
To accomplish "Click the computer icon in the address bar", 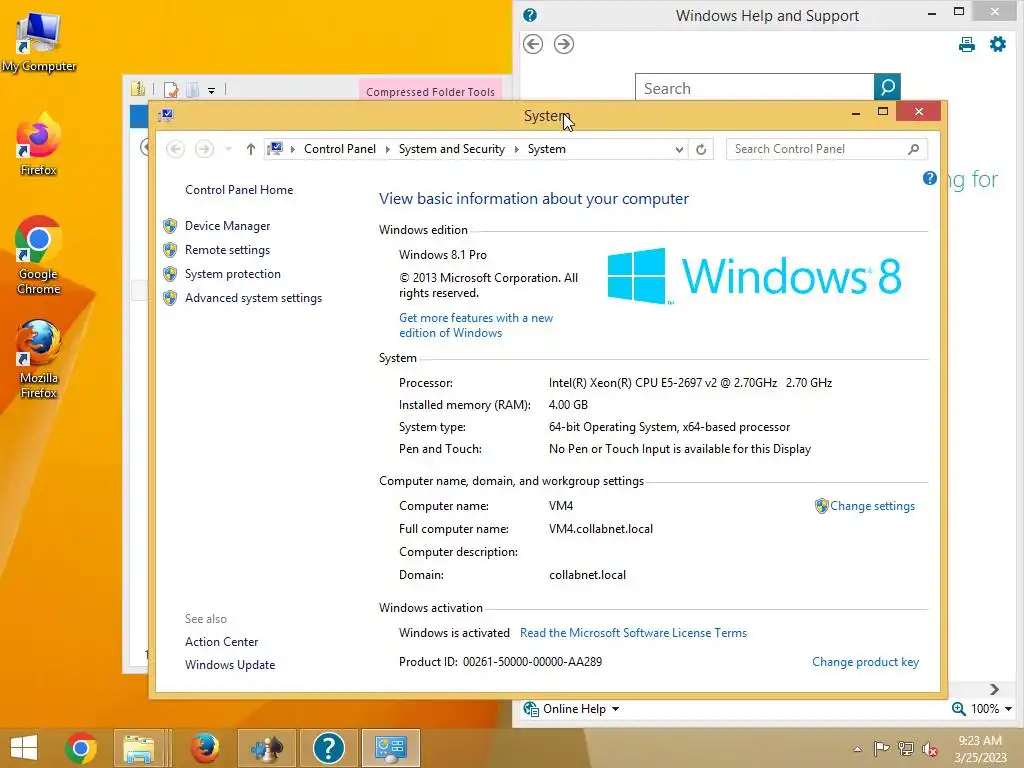I will coord(276,149).
